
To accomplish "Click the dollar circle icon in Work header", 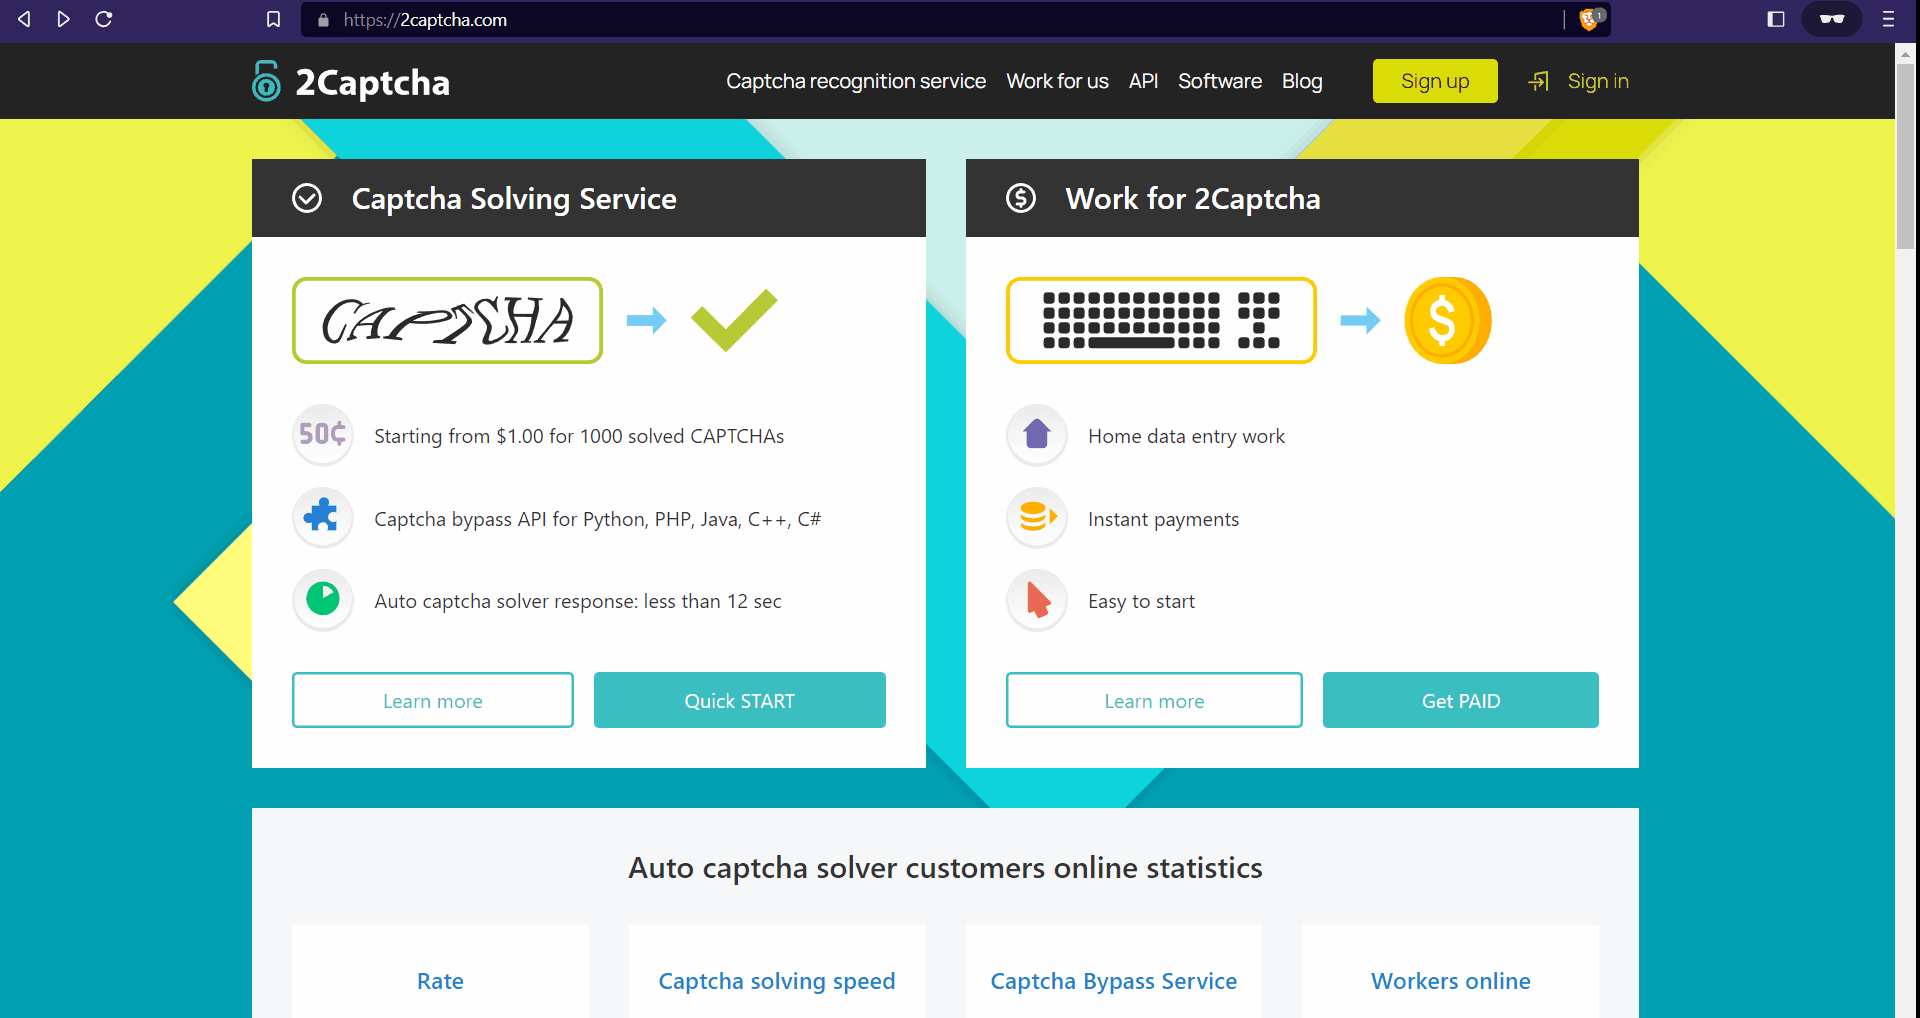I will pyautogui.click(x=1021, y=198).
